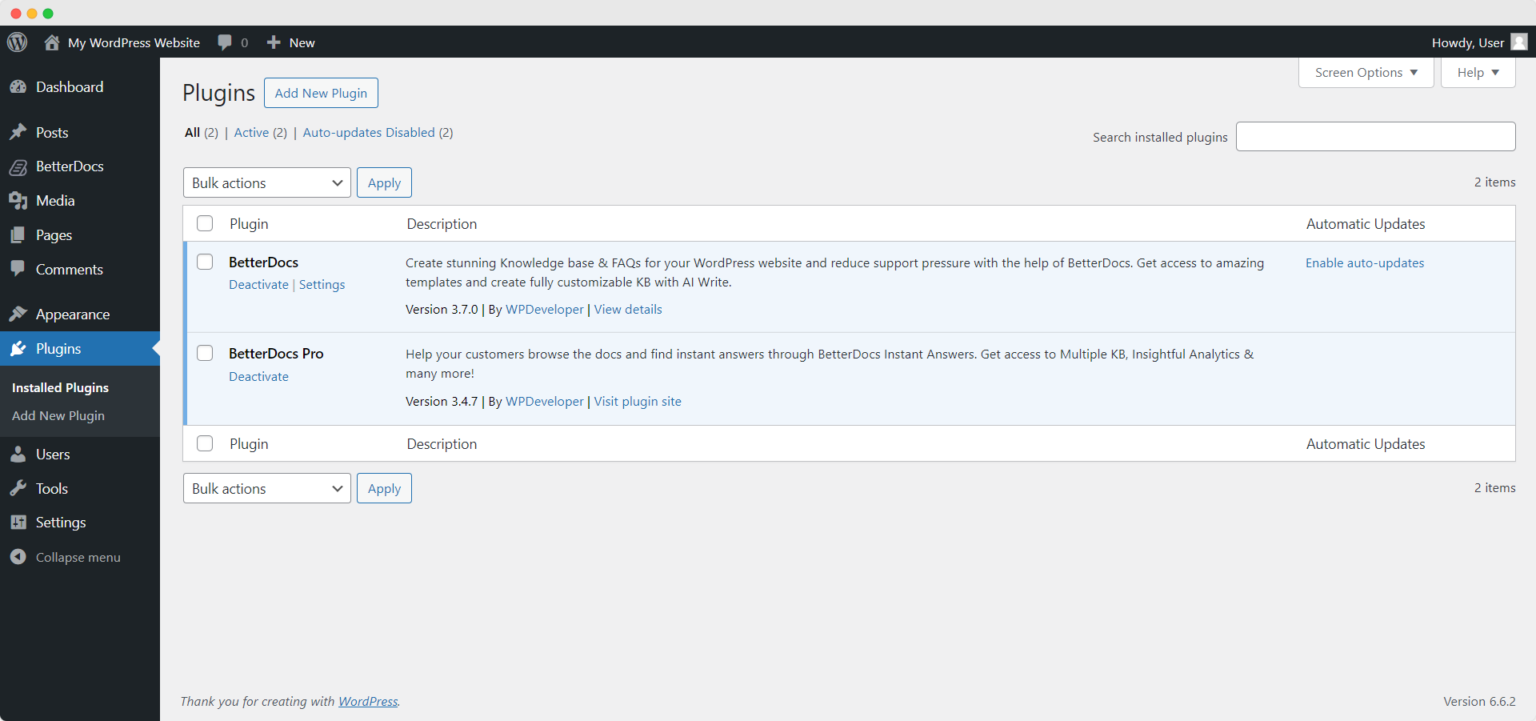The height and width of the screenshot is (721, 1536).
Task: Click inside the plugin search field
Action: pyautogui.click(x=1375, y=136)
